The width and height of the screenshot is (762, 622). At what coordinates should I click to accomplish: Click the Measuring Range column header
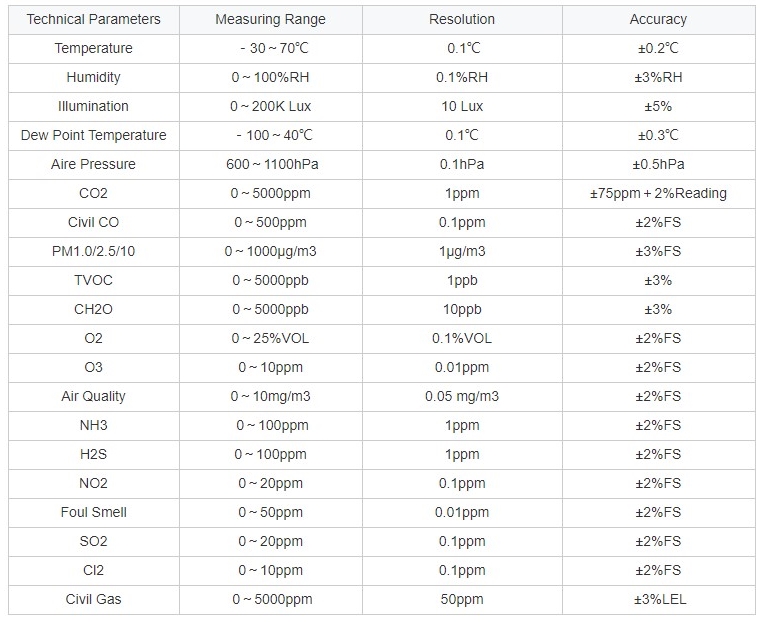[270, 19]
